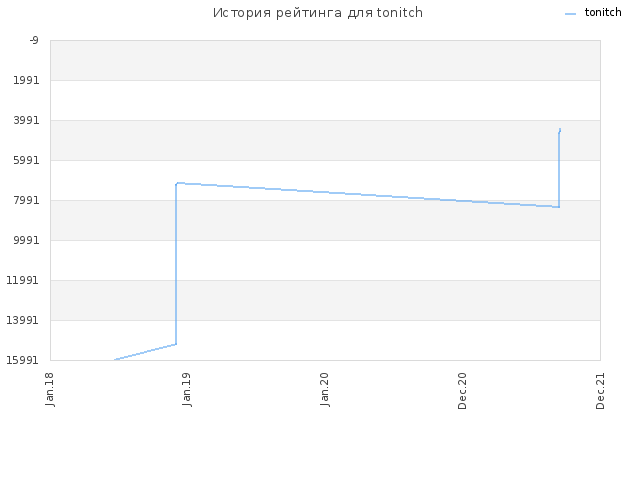This screenshot has width=640, height=480.
Task: Select the Jan.19 x-axis label
Action: pyautogui.click(x=187, y=389)
